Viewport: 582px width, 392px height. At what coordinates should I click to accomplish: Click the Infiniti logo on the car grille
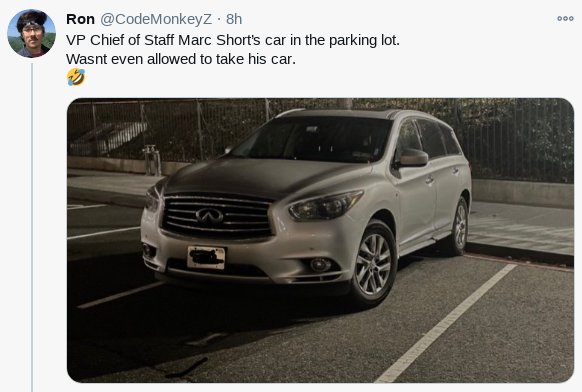point(209,216)
